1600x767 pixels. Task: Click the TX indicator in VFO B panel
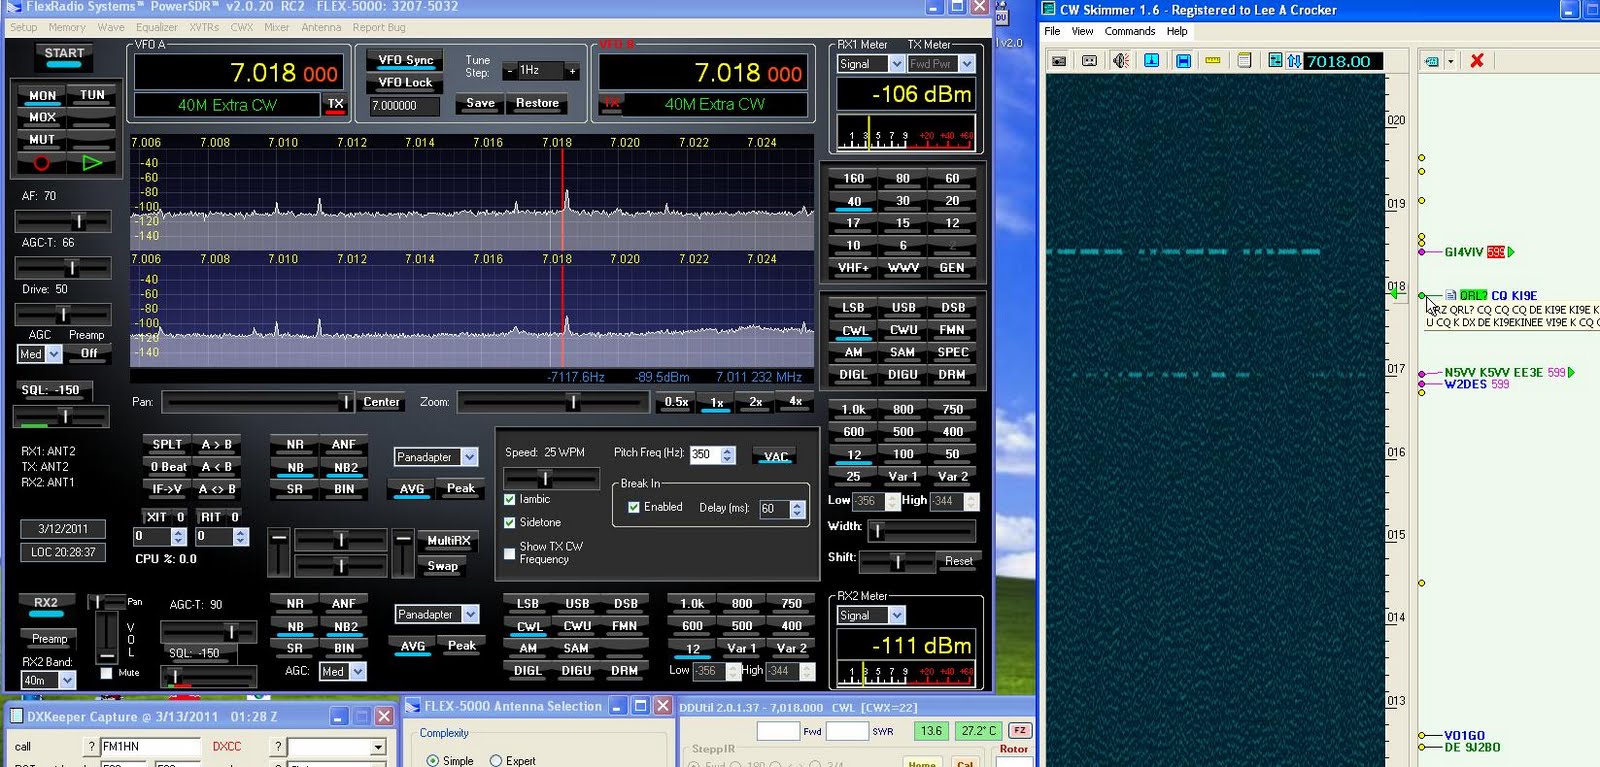[x=611, y=103]
